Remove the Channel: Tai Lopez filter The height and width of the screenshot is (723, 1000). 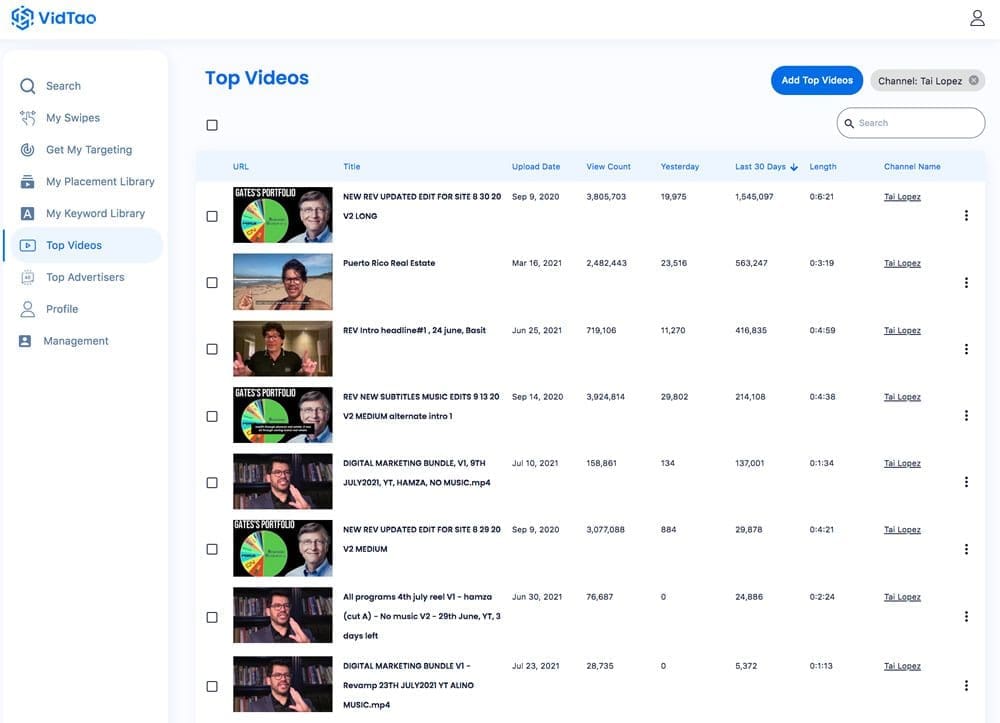(974, 80)
